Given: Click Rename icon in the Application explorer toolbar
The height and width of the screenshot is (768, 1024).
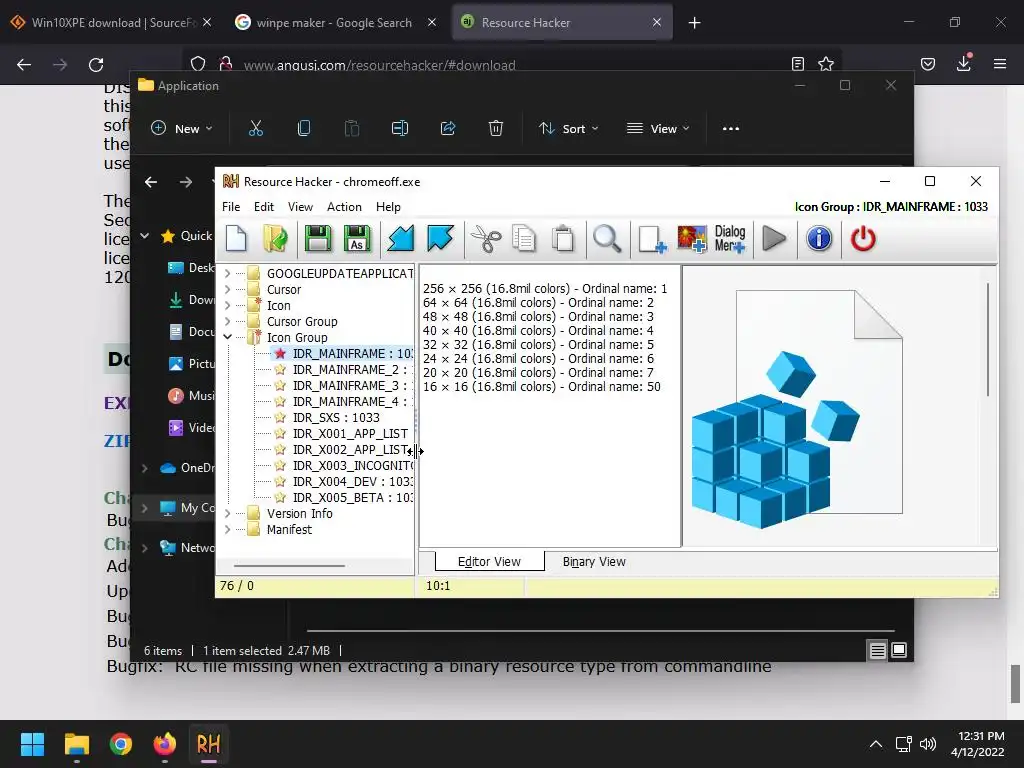Looking at the screenshot, I should point(400,129).
